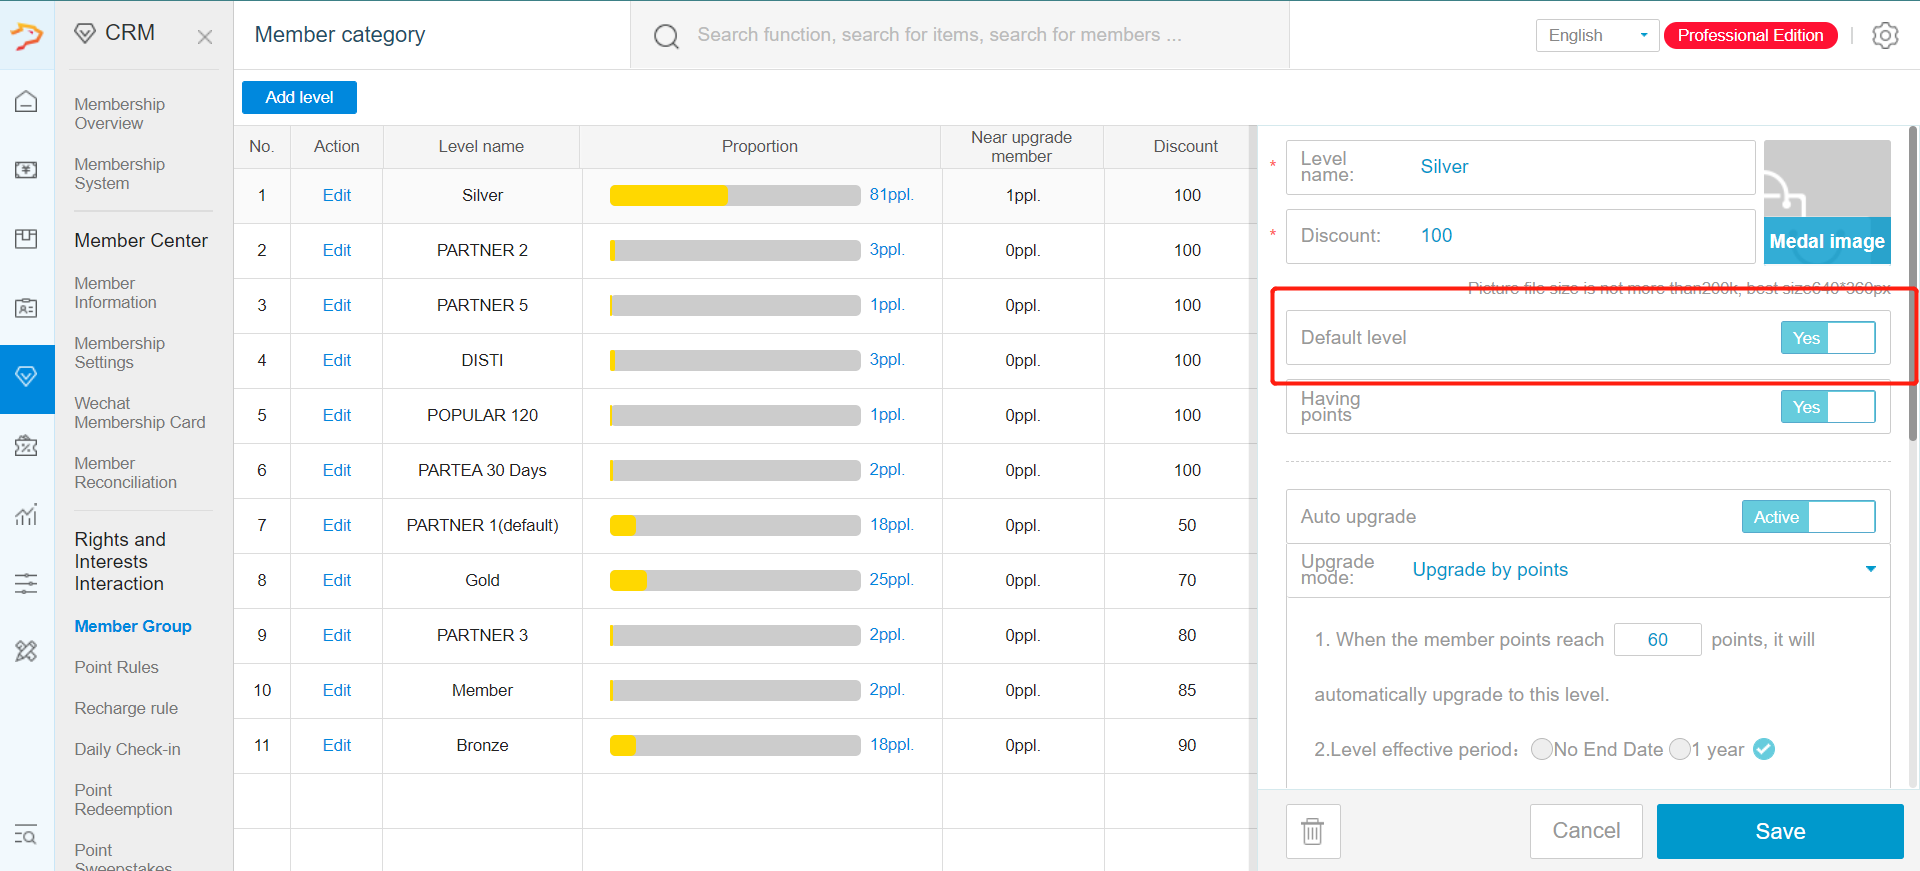This screenshot has height=871, width=1920.
Task: Select the No End Date radio button
Action: pyautogui.click(x=1541, y=749)
